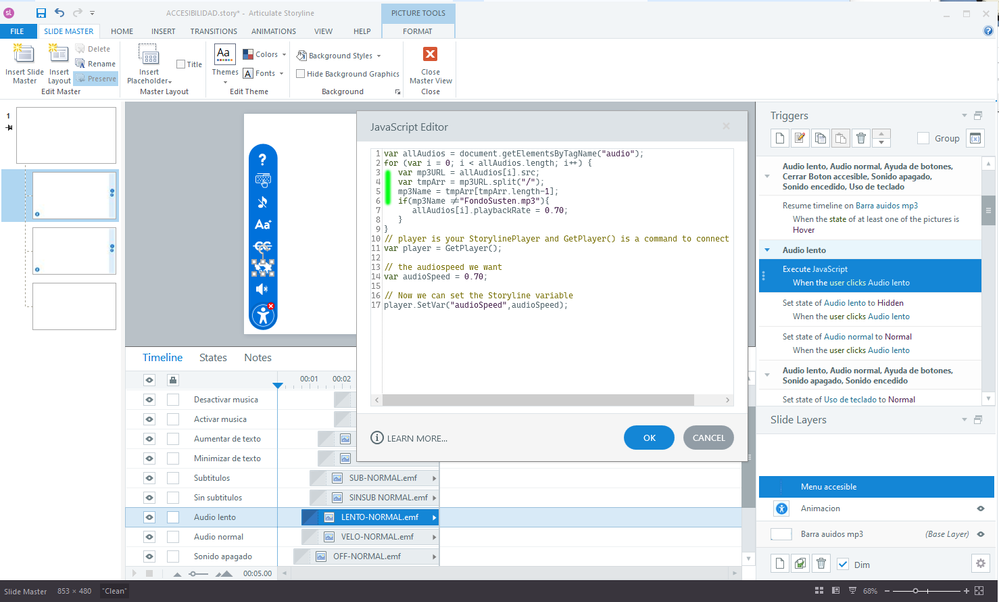This screenshot has height=602, width=999.
Task: Uncheck the Dim checkbox
Action: 843,564
